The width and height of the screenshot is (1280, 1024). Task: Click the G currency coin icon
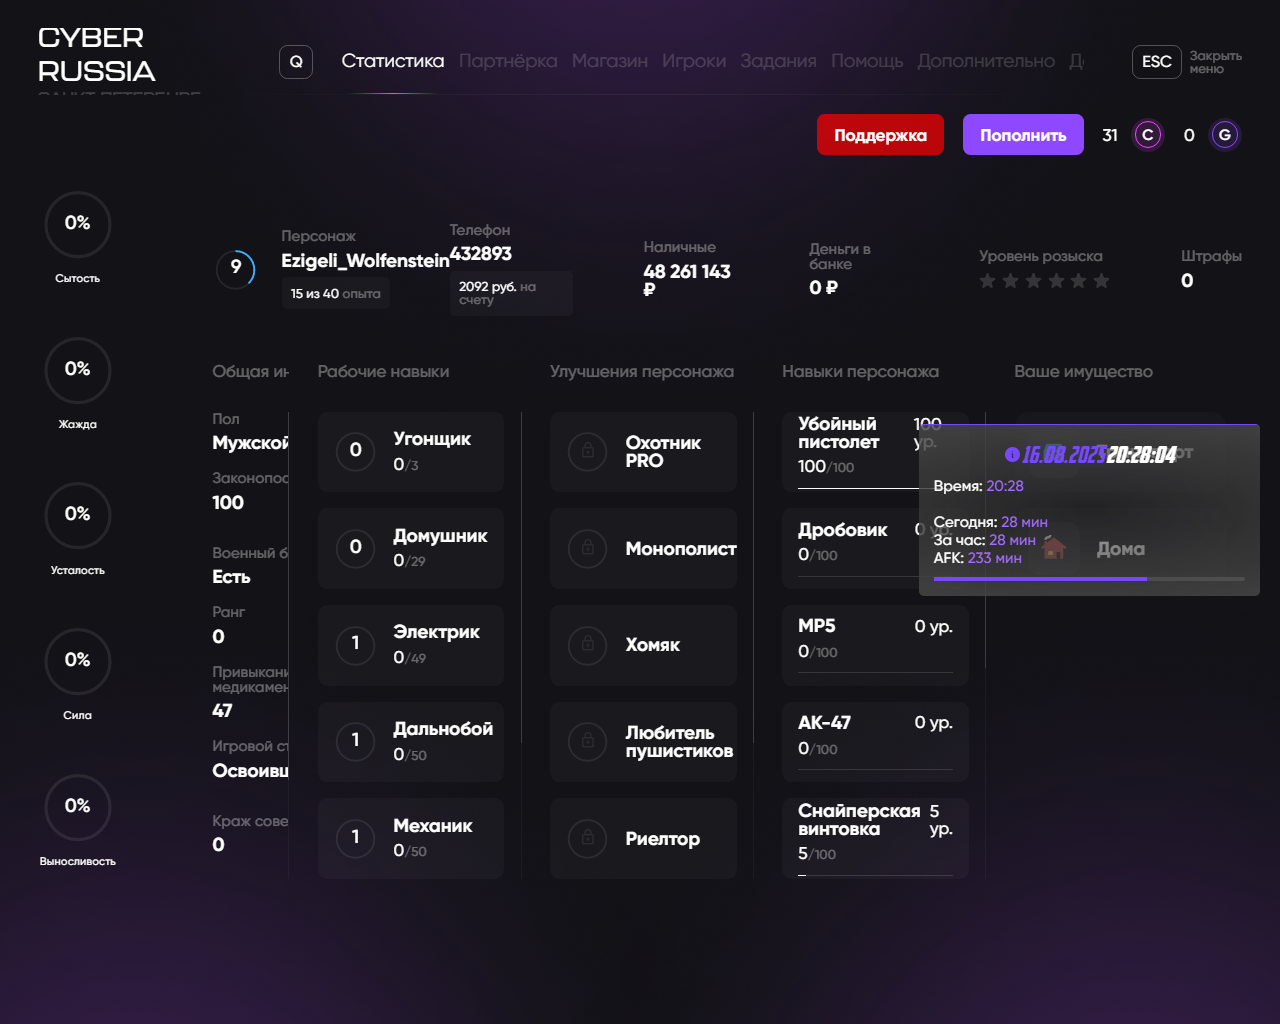coord(1224,135)
